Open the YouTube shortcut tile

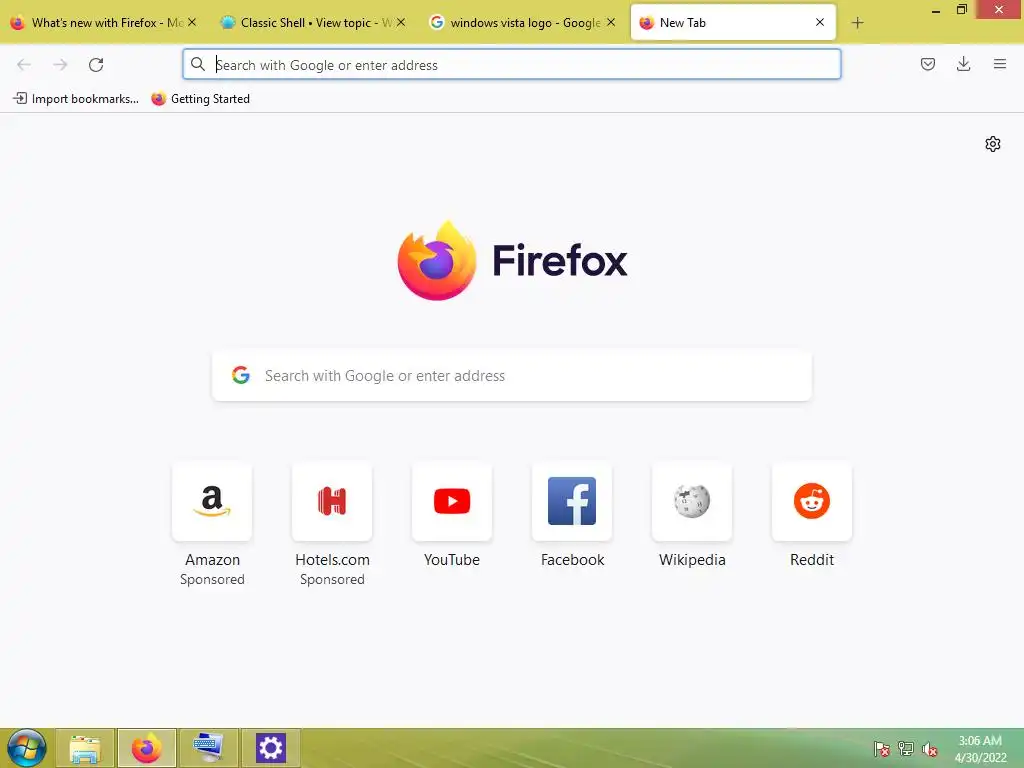452,502
